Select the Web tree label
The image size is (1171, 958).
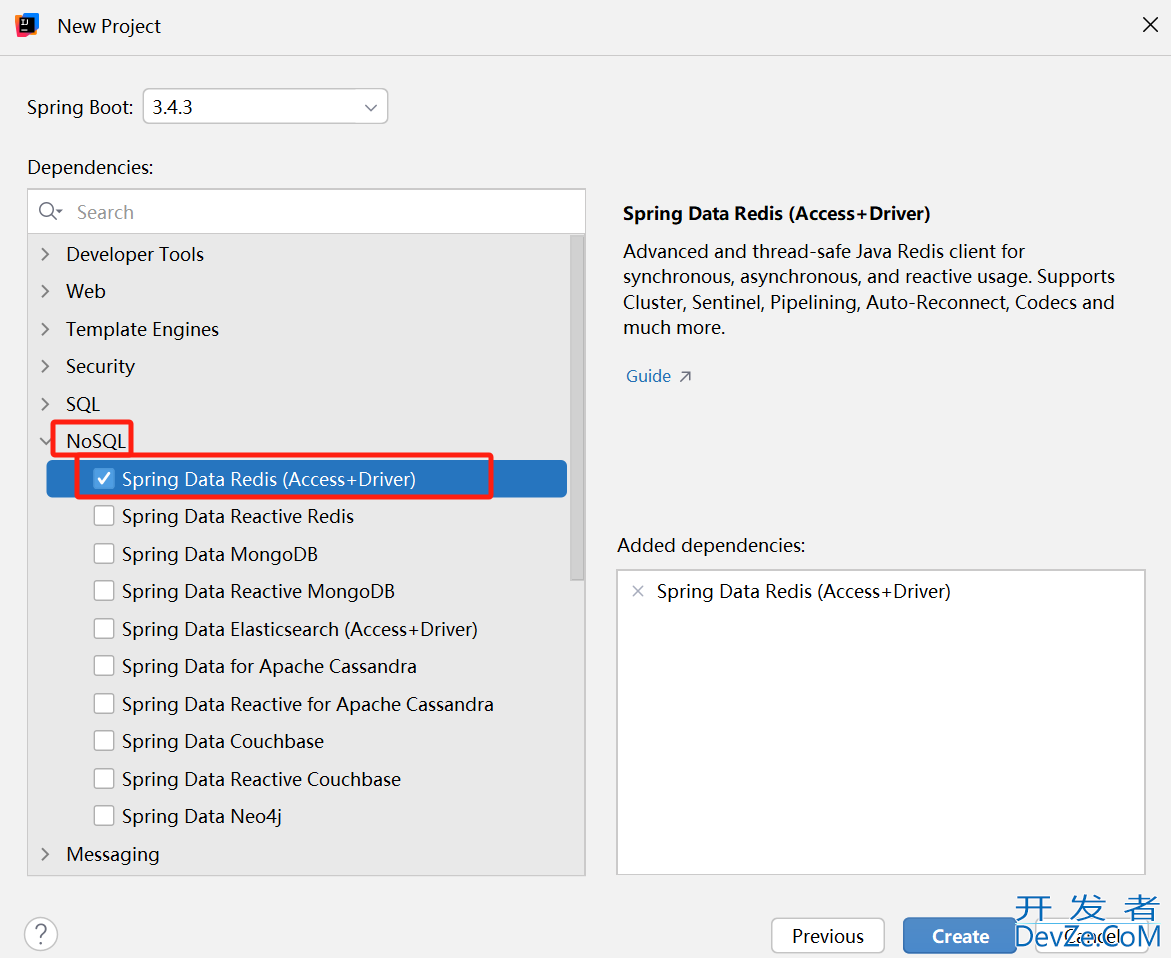(86, 291)
